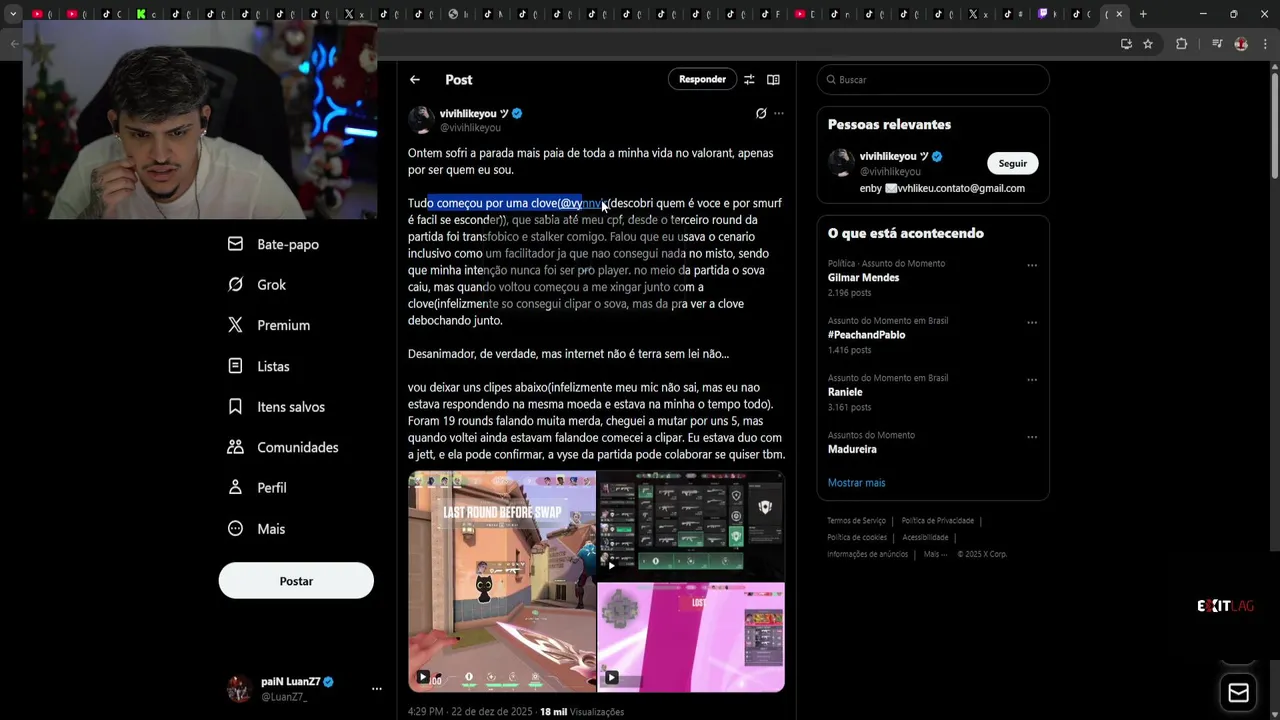Click the Chrome extensions puzzle icon
The image size is (1280, 720).
[x=1181, y=44]
